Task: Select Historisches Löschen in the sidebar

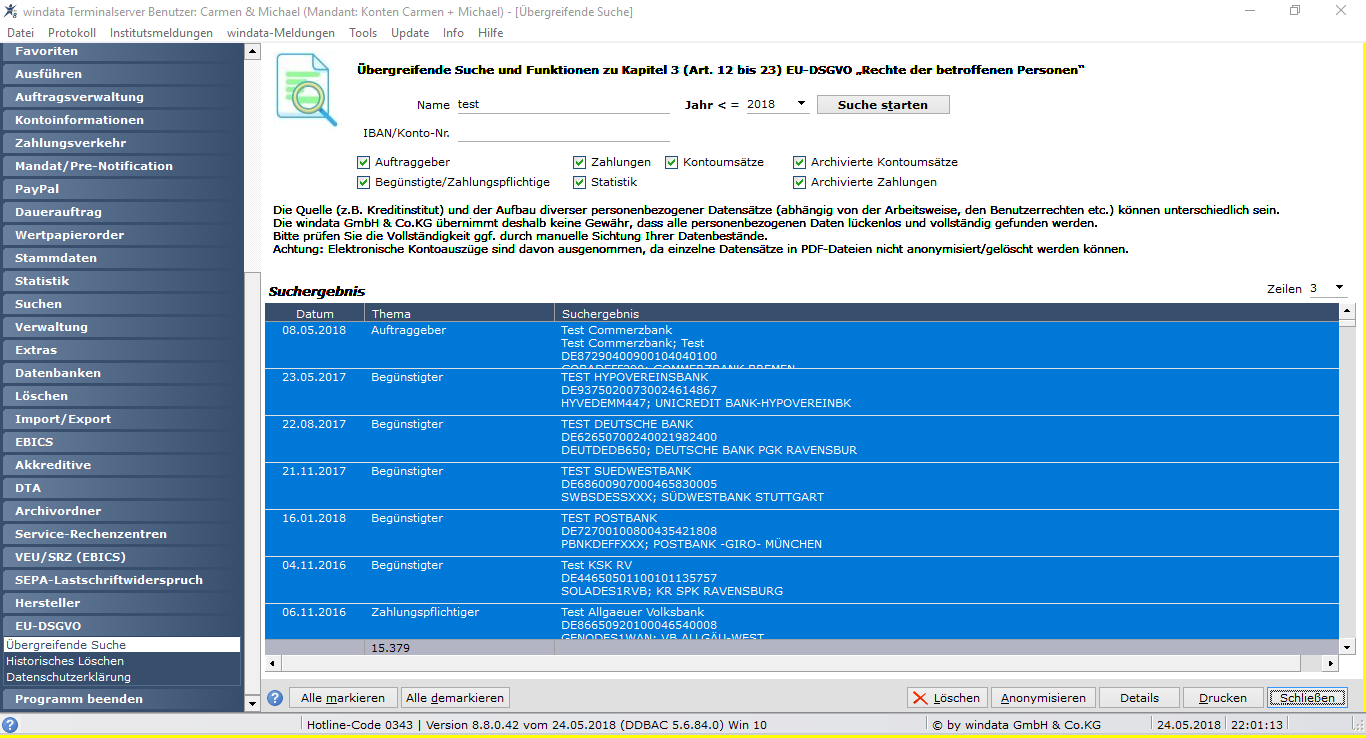Action: coord(121,661)
